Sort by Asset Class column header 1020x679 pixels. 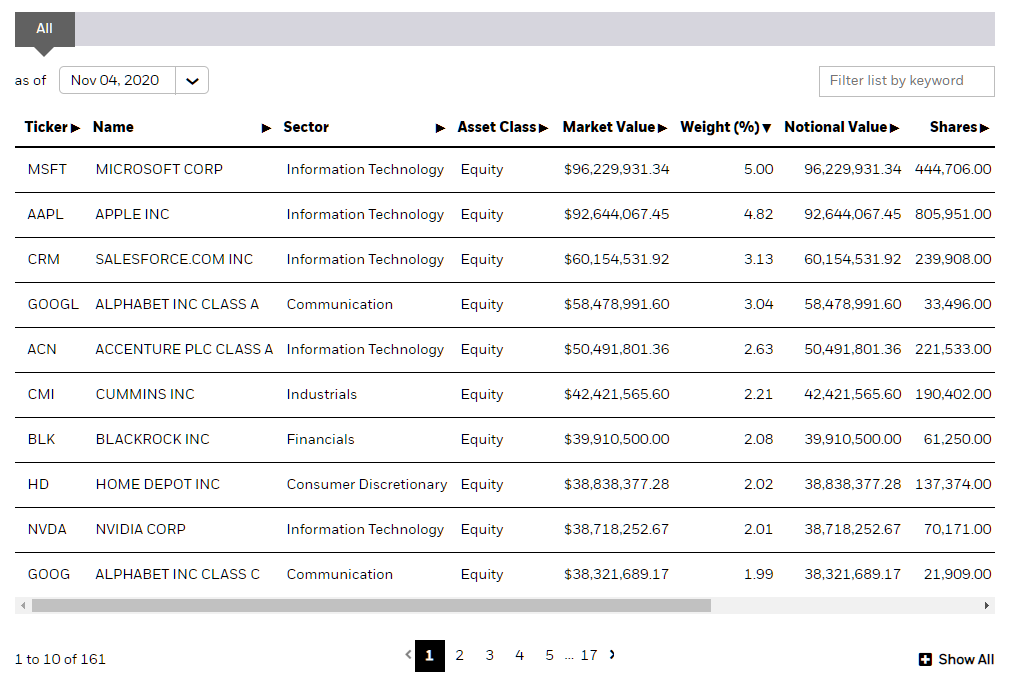503,127
